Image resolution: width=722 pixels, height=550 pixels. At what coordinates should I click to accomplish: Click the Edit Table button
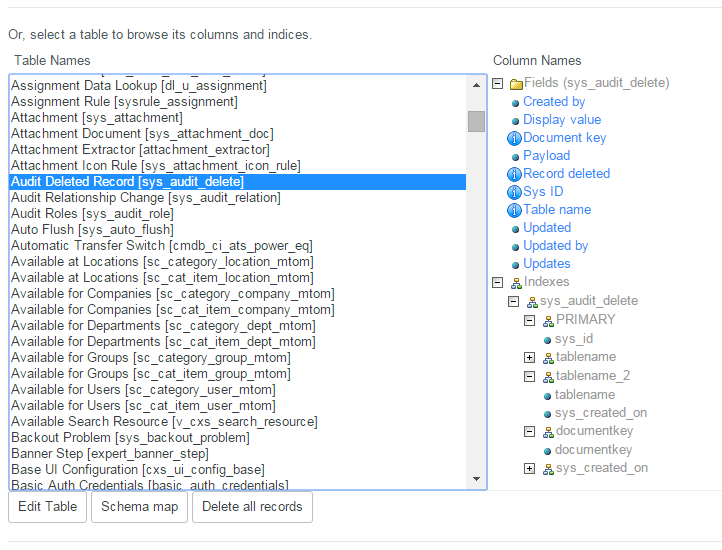(47, 507)
